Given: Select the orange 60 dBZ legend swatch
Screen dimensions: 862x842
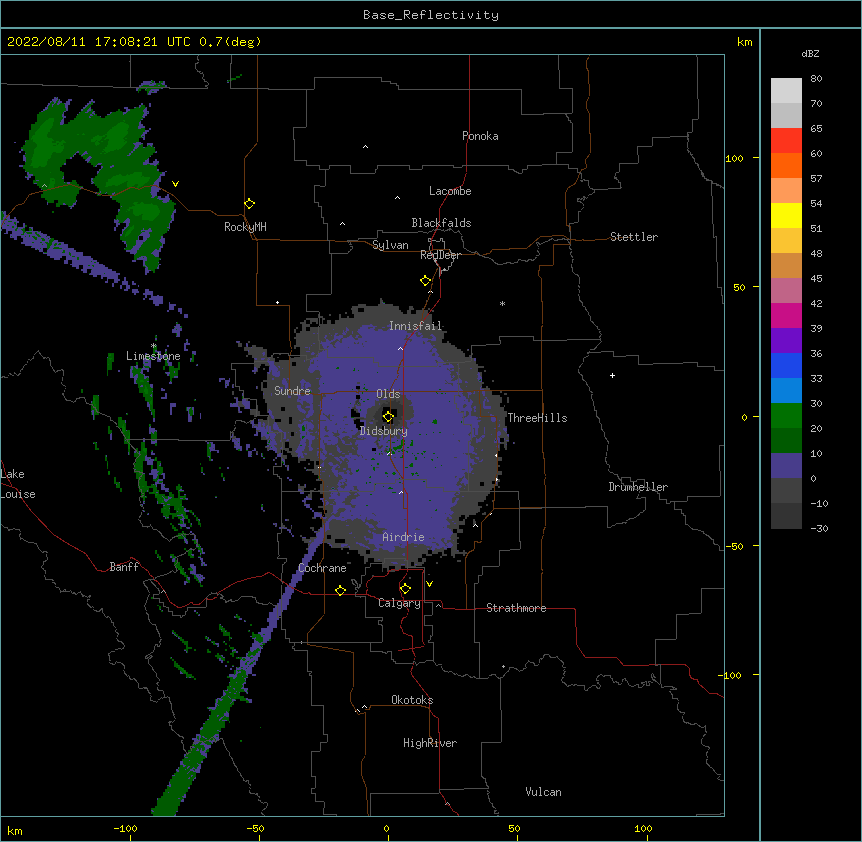Looking at the screenshot, I should [786, 165].
